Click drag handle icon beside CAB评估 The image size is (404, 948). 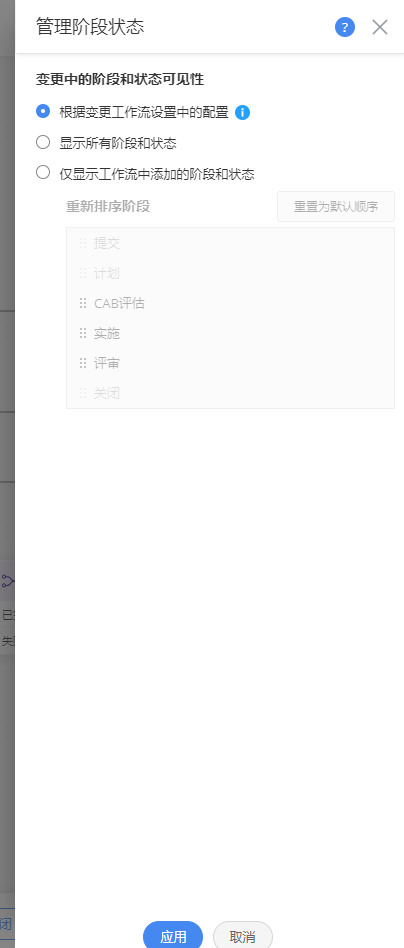point(83,303)
